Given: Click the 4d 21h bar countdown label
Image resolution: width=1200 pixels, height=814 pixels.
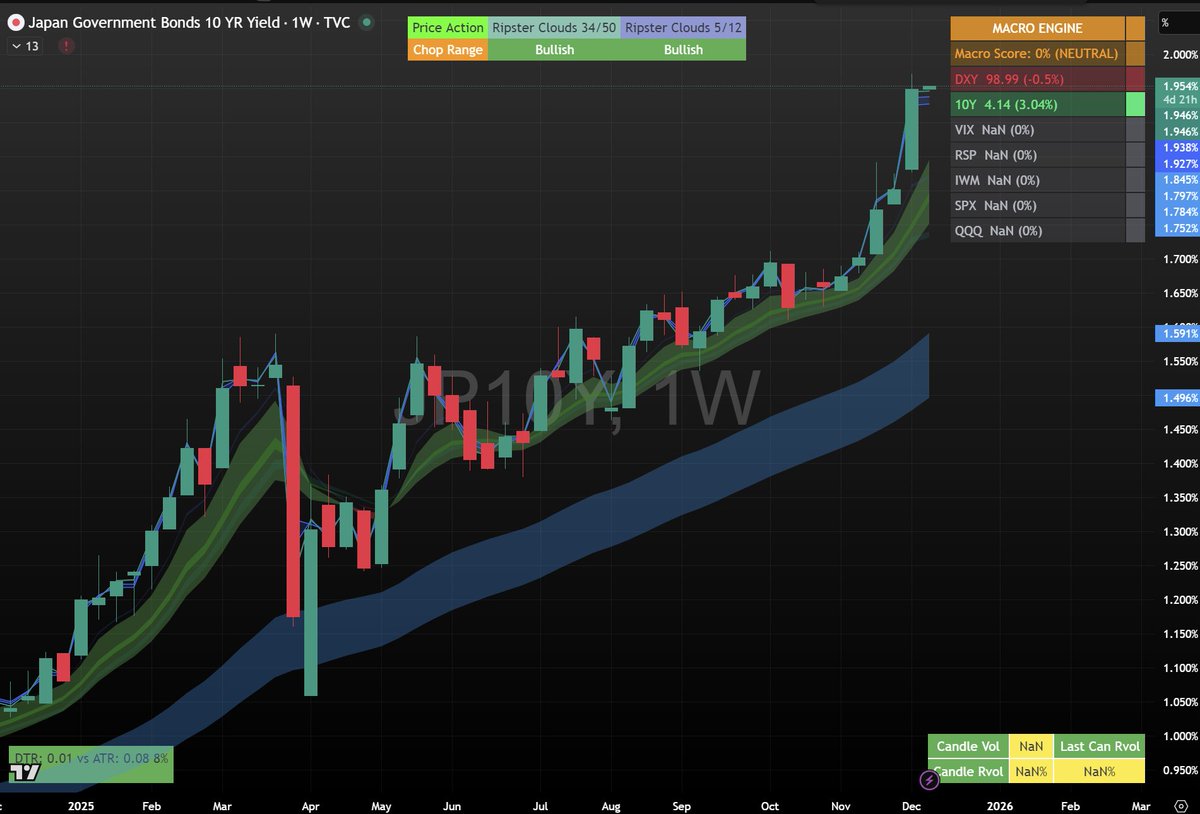Looking at the screenshot, I should (x=1177, y=99).
